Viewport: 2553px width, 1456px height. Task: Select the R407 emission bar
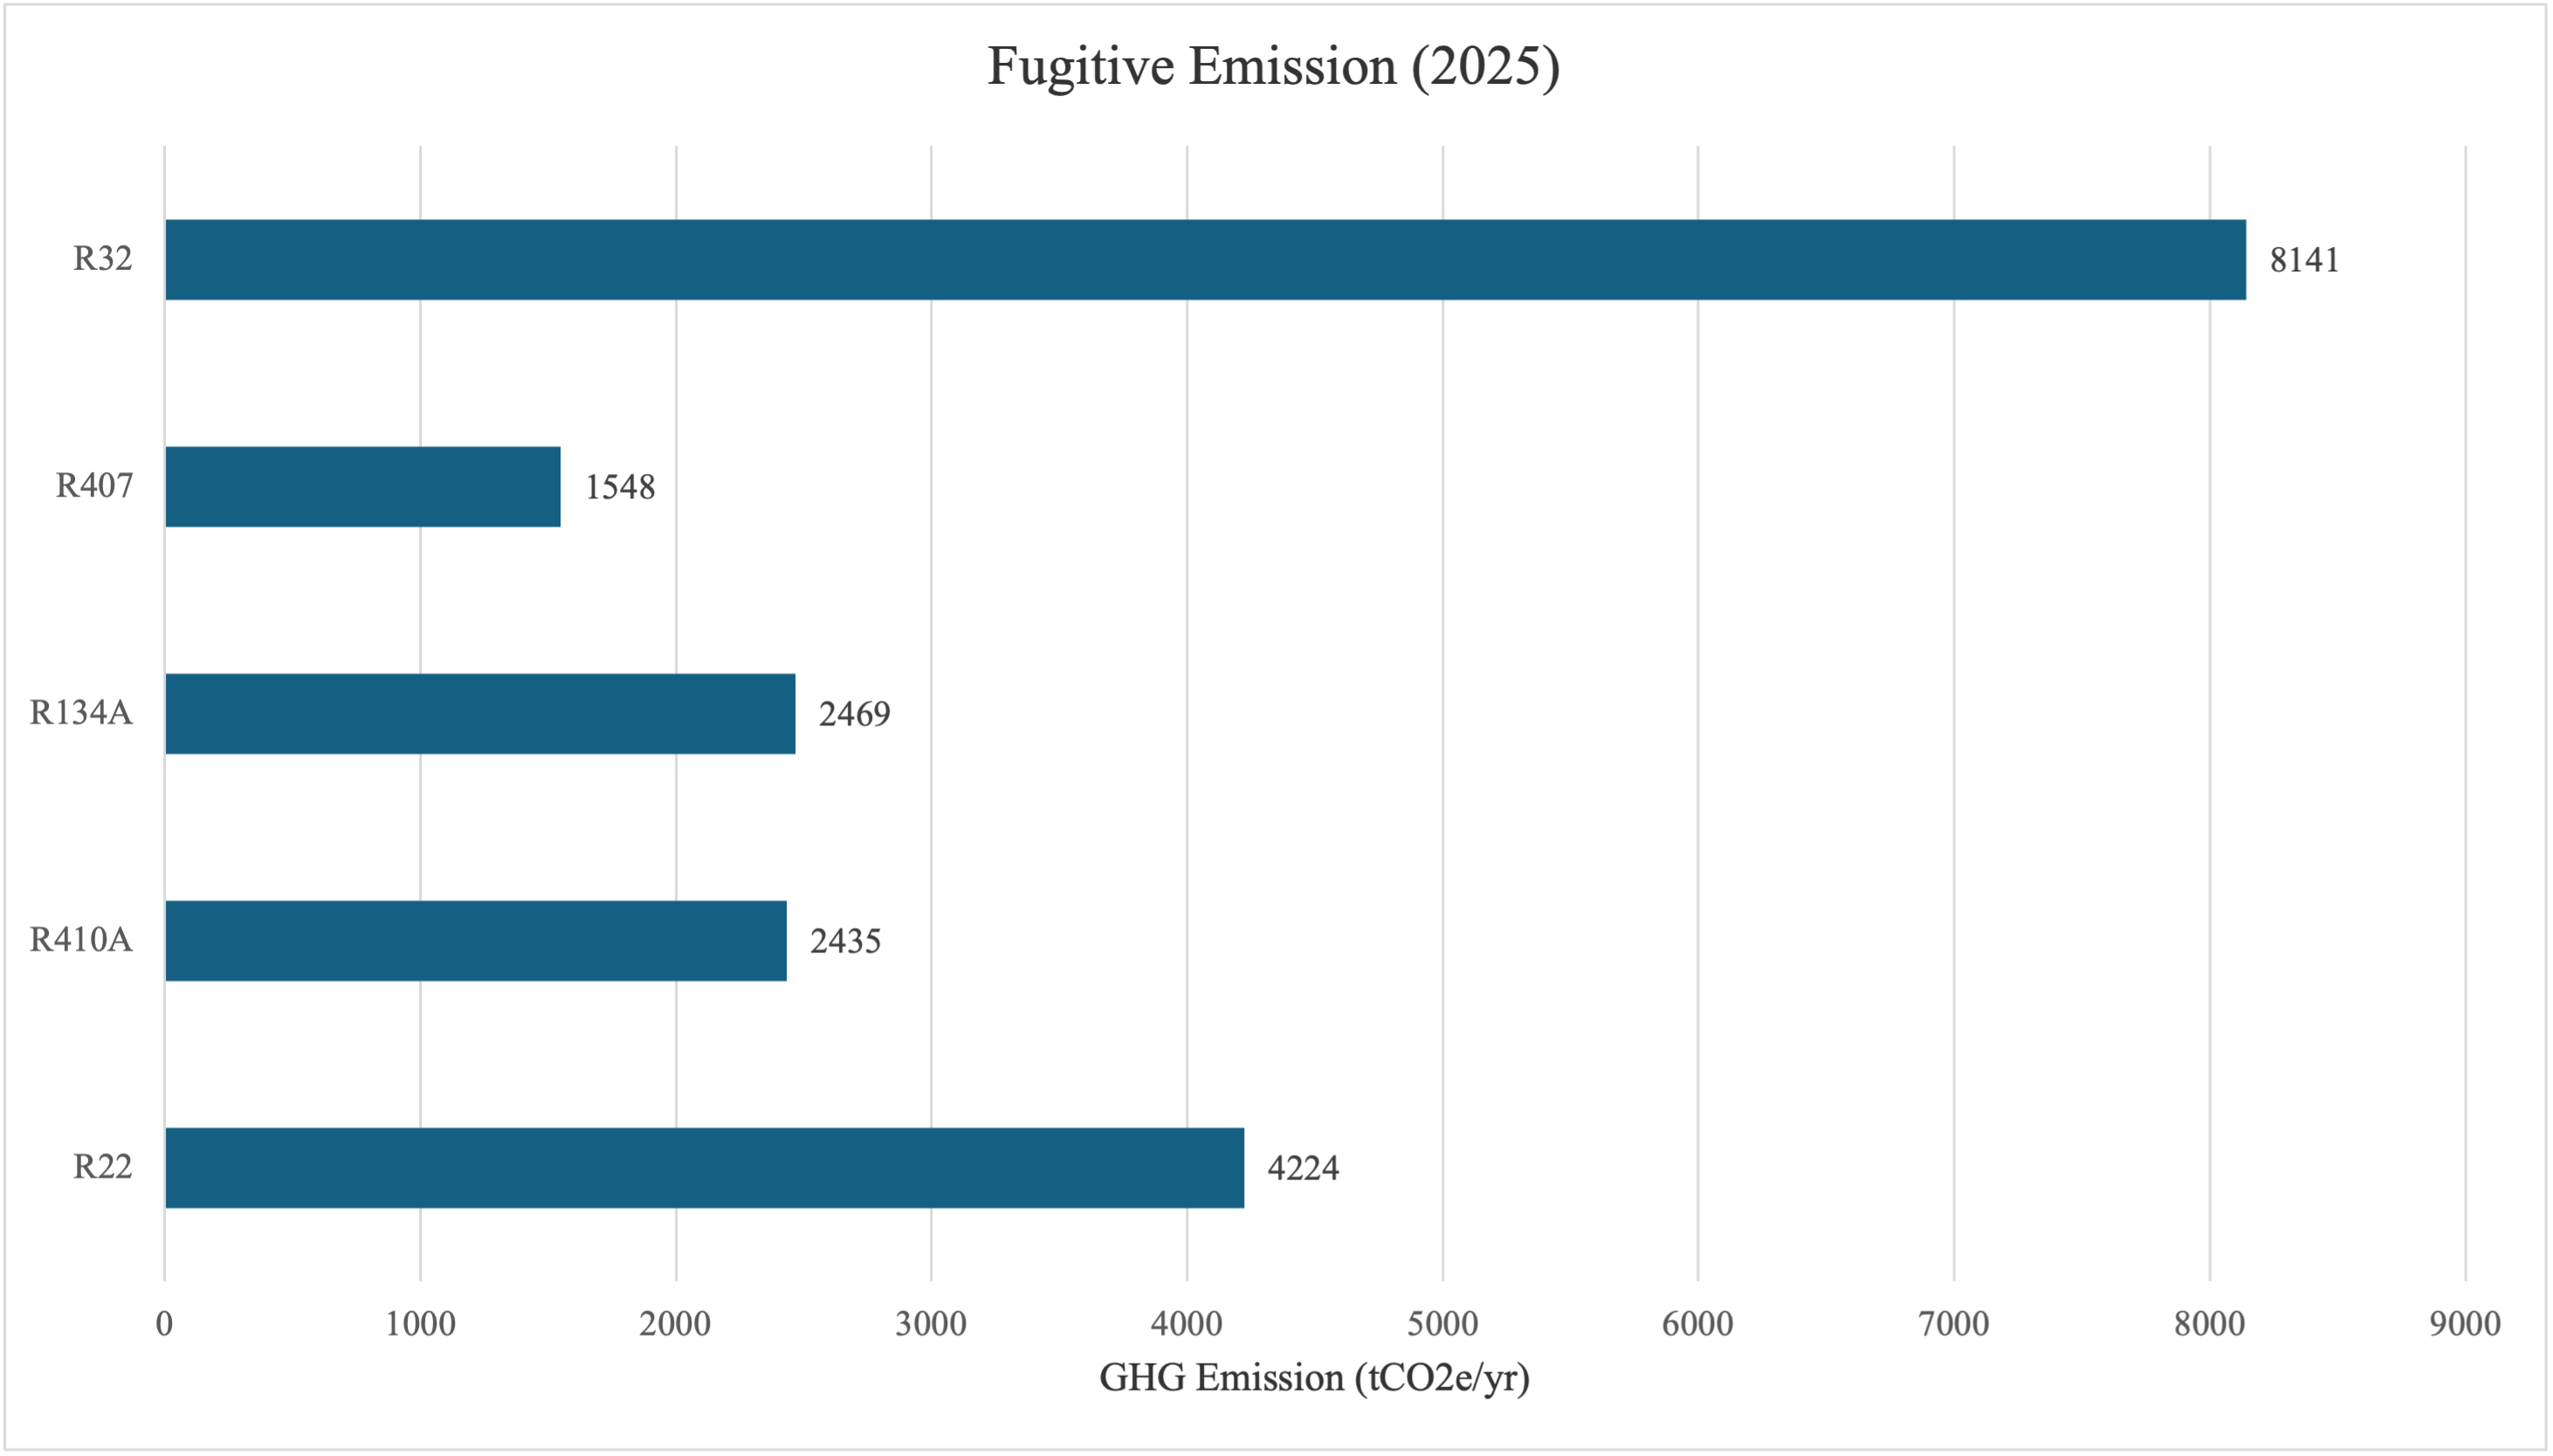click(x=362, y=487)
